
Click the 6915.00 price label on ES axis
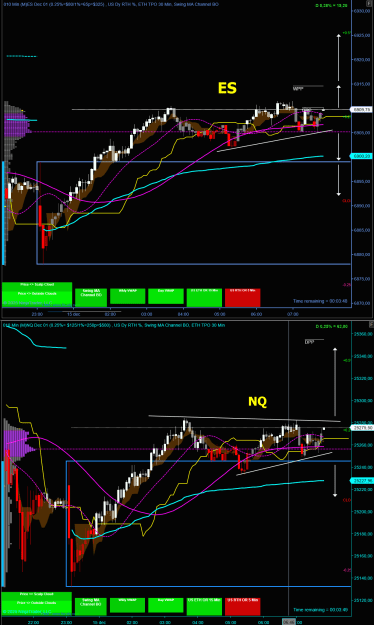pyautogui.click(x=362, y=84)
